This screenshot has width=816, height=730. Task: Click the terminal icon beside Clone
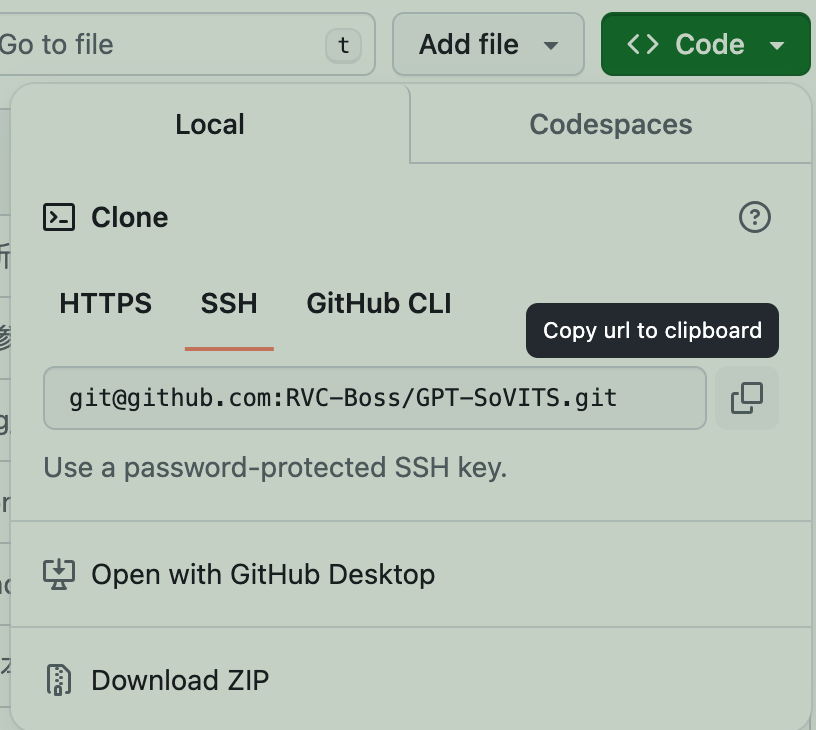(x=59, y=217)
